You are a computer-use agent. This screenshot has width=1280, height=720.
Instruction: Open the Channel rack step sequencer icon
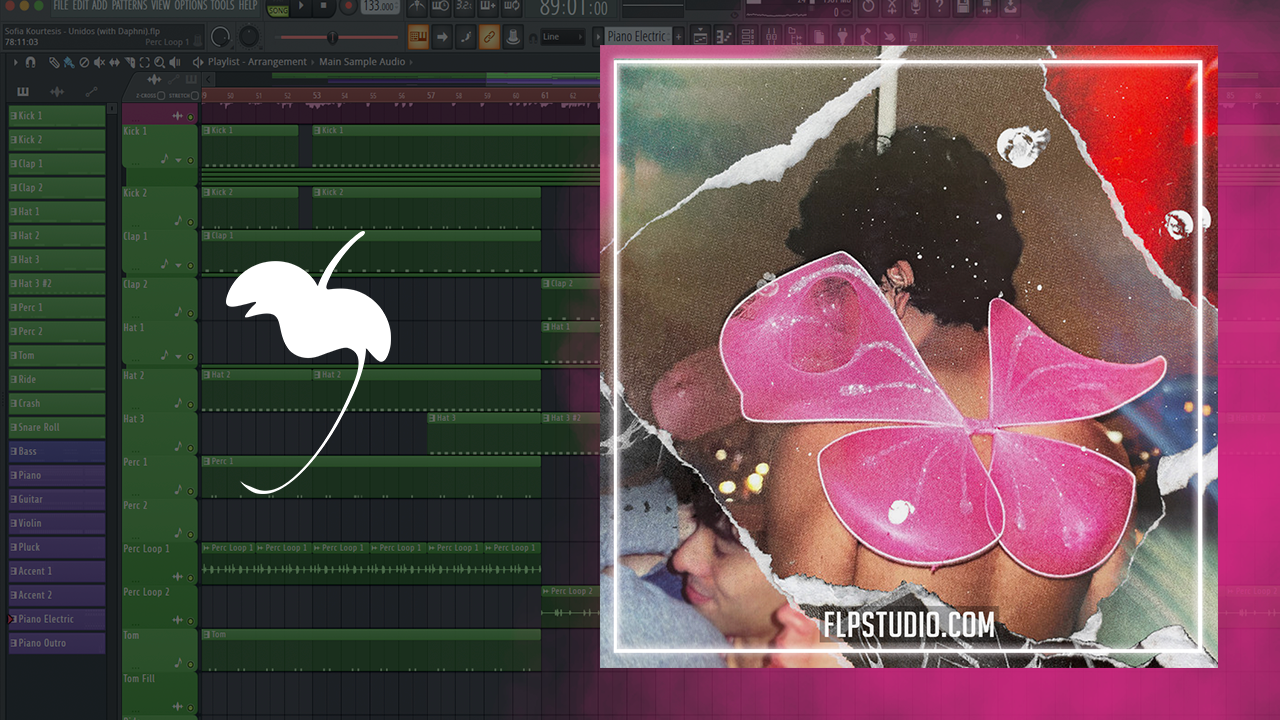[747, 37]
